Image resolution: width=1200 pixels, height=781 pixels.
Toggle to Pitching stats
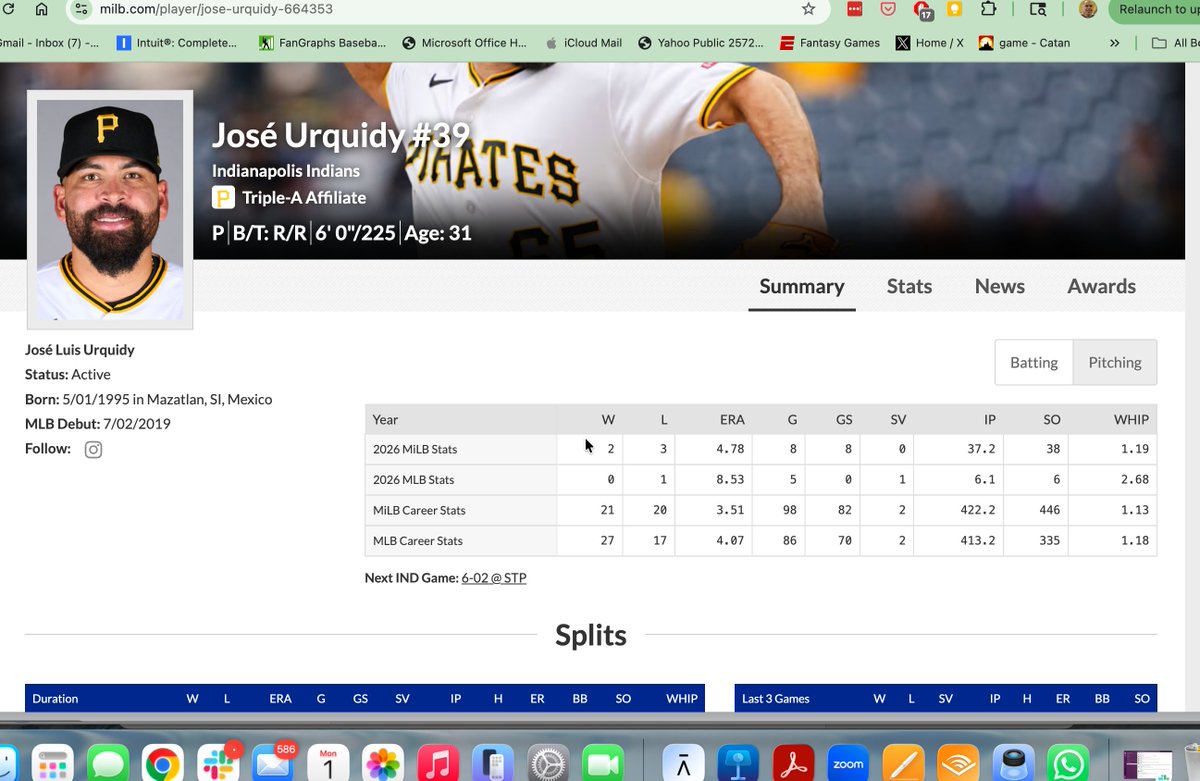(x=1115, y=362)
